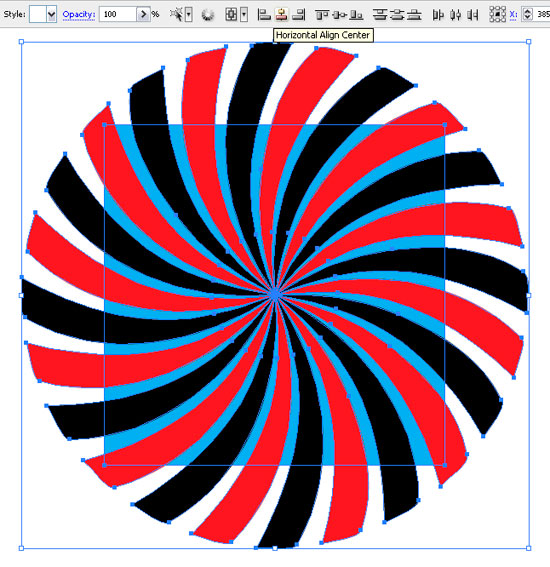Viewport: 550px width, 567px height.
Task: Click Vertical Distribute Top icon
Action: click(380, 15)
